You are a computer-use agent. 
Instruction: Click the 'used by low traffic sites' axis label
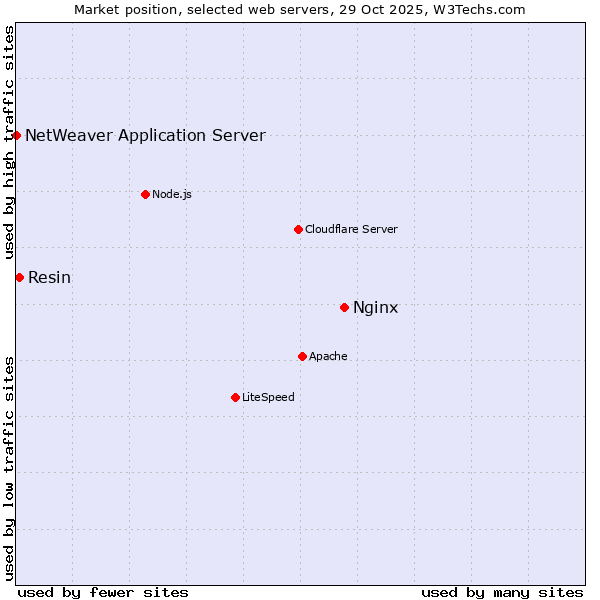(x=9, y=466)
